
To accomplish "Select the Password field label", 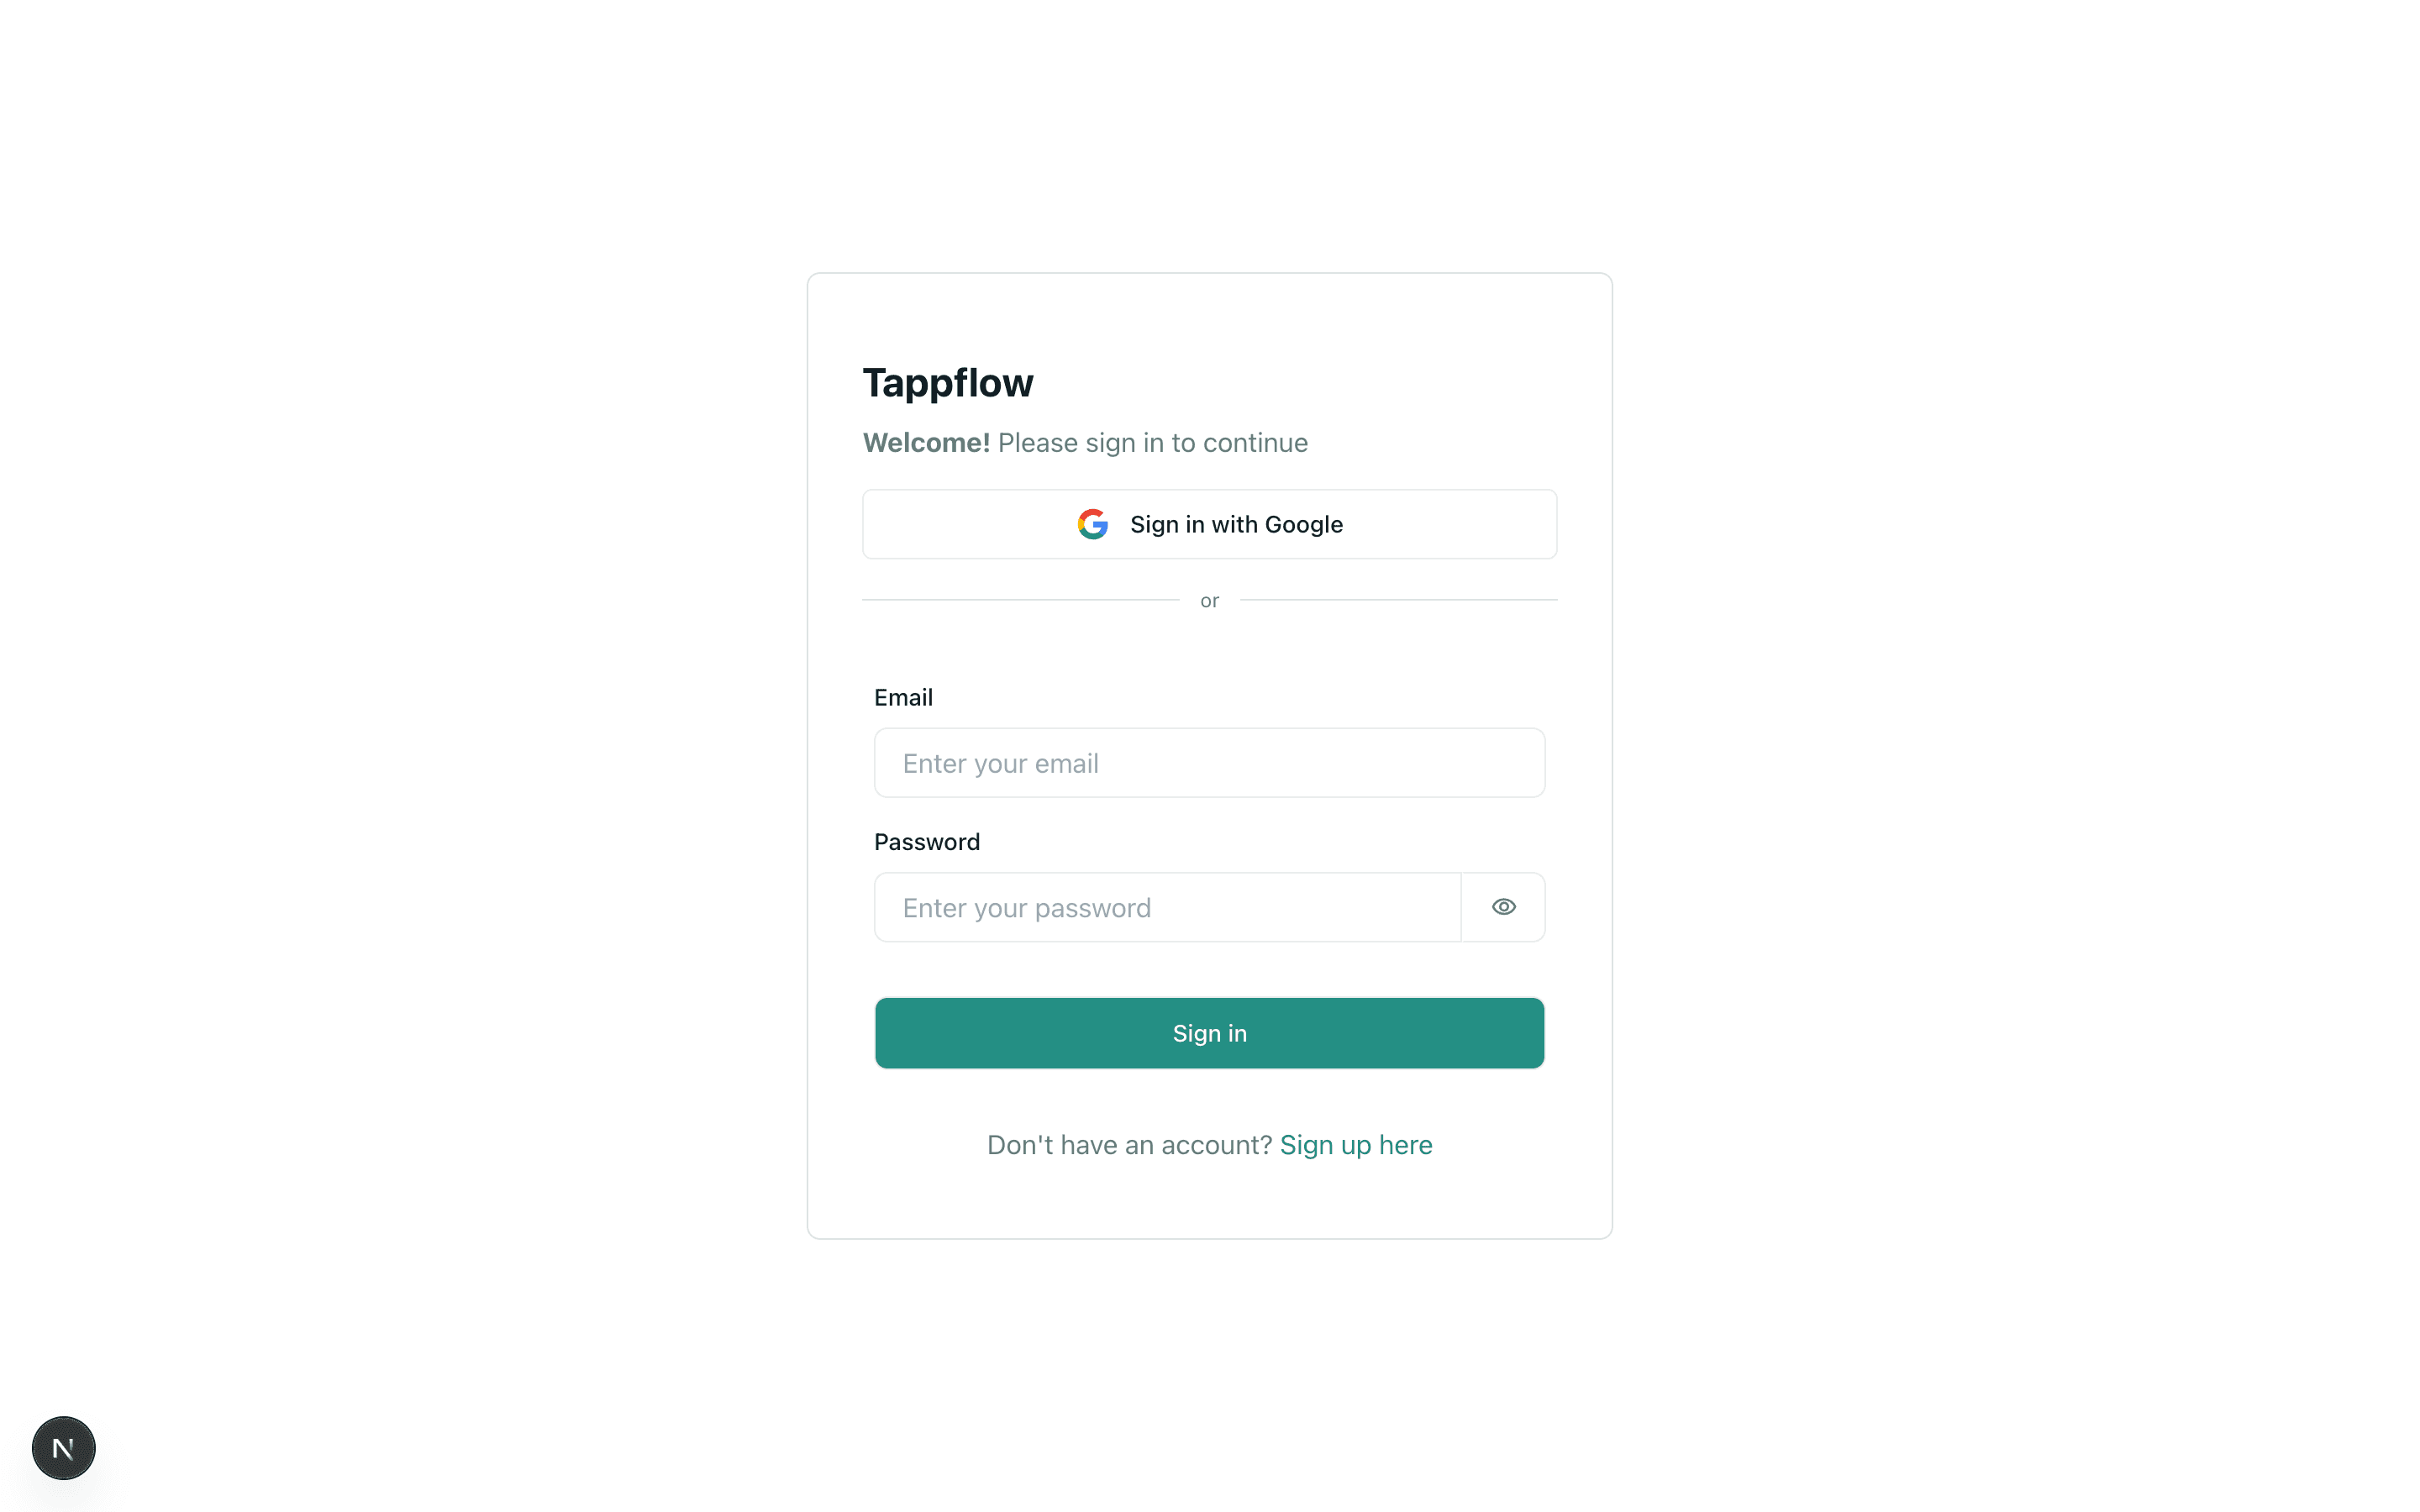I will pos(927,841).
